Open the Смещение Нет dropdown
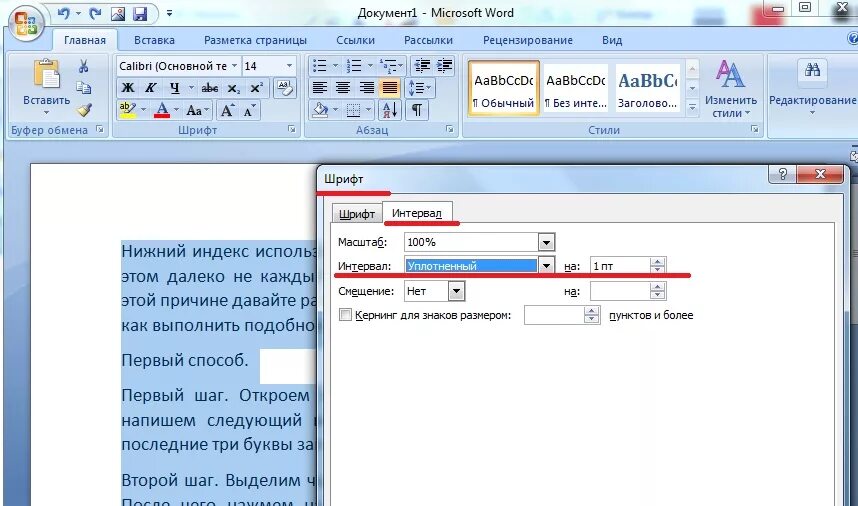 [x=456, y=291]
